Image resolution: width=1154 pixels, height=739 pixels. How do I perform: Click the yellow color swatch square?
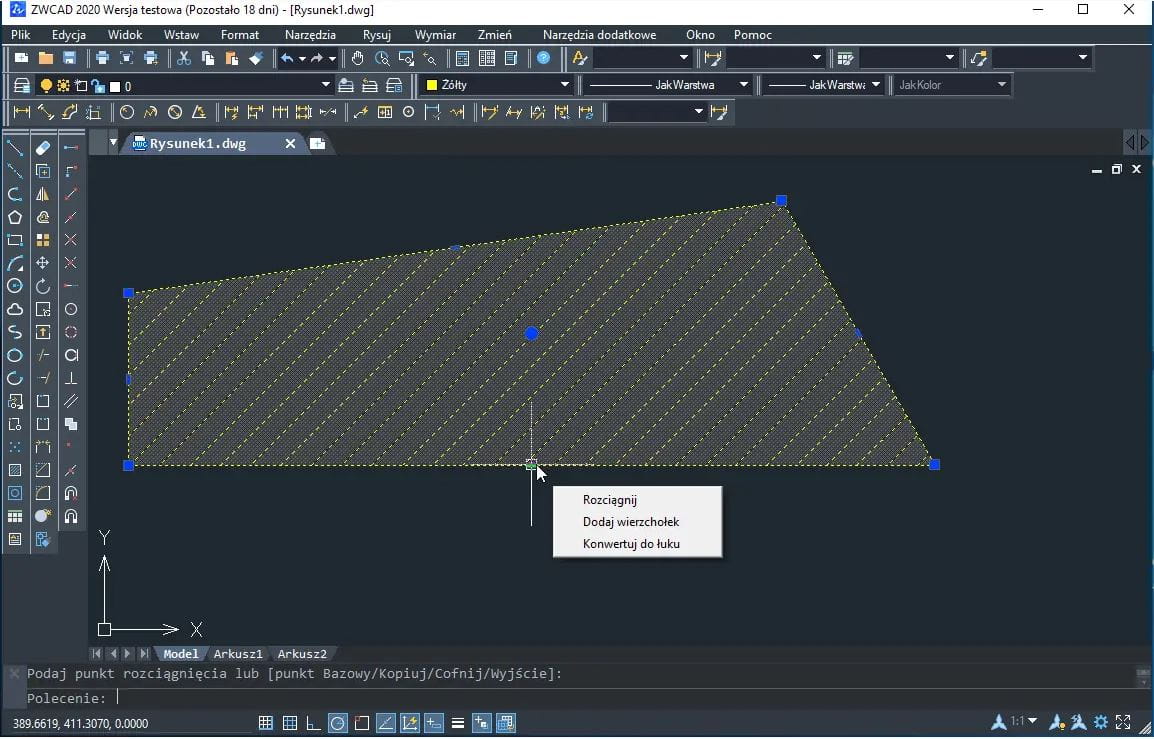(x=432, y=85)
